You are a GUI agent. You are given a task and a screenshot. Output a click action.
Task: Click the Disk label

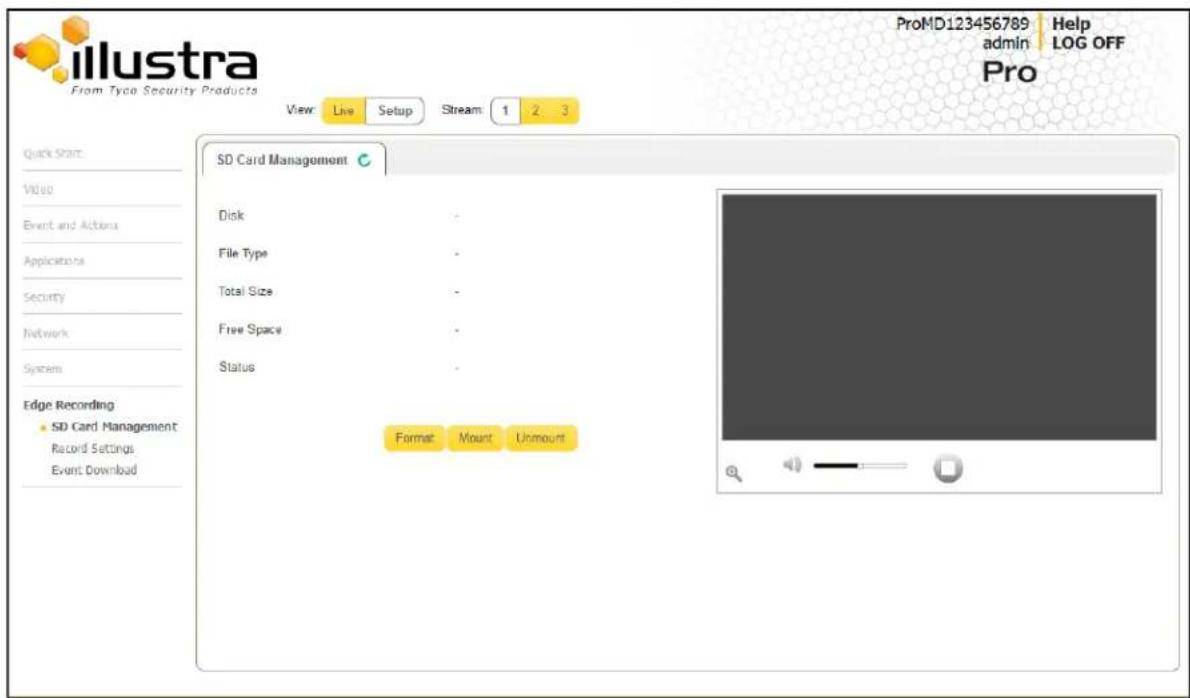point(231,215)
